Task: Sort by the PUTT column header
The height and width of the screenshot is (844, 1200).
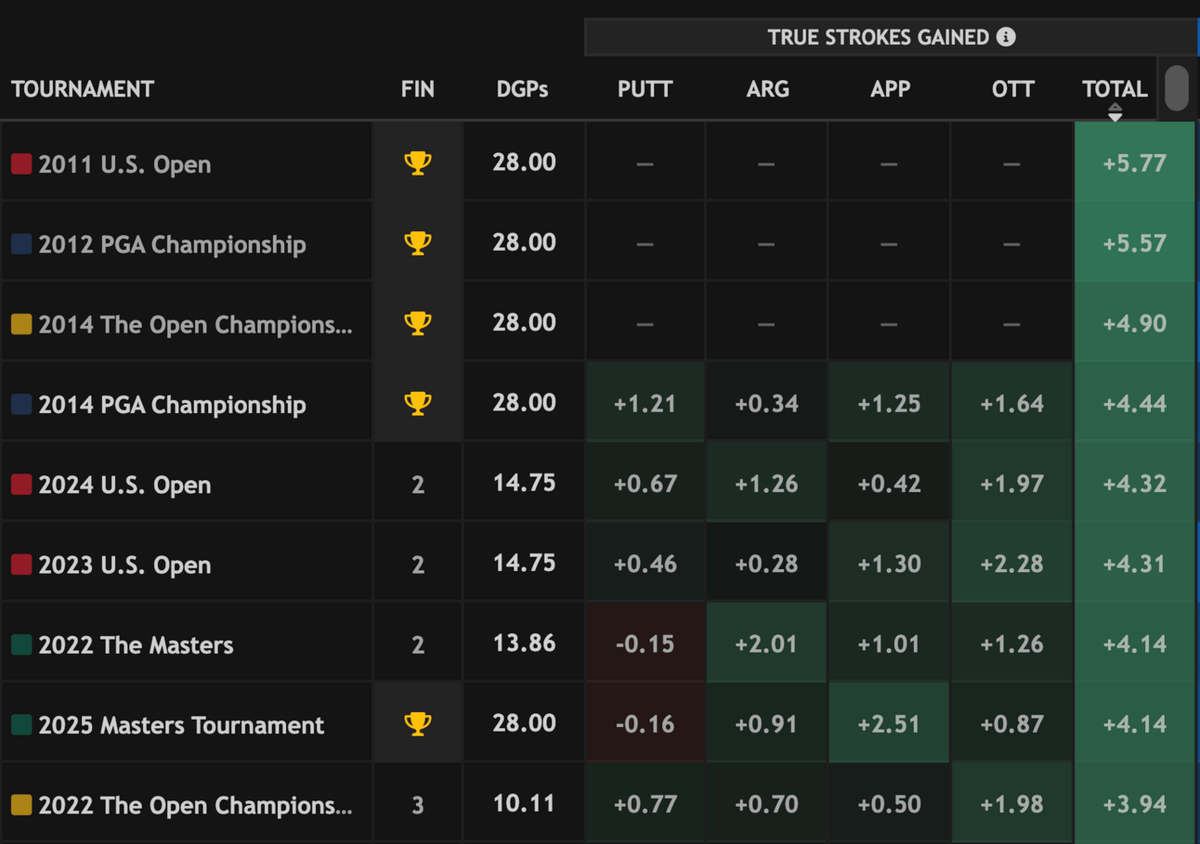Action: tap(645, 89)
